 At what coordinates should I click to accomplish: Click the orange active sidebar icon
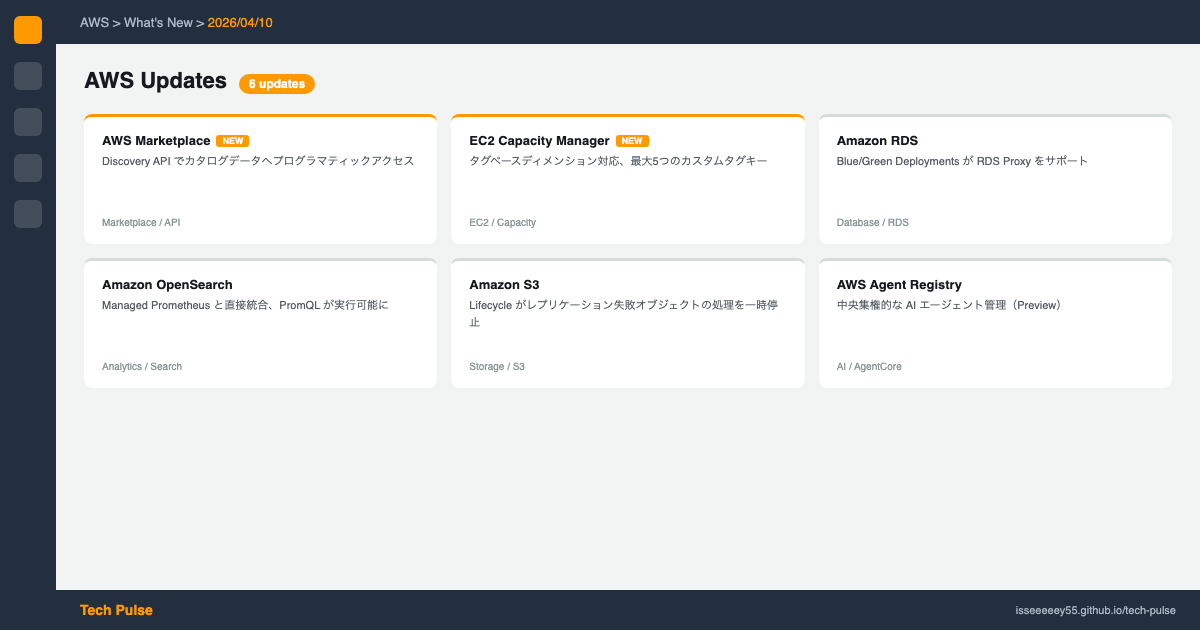[28, 30]
